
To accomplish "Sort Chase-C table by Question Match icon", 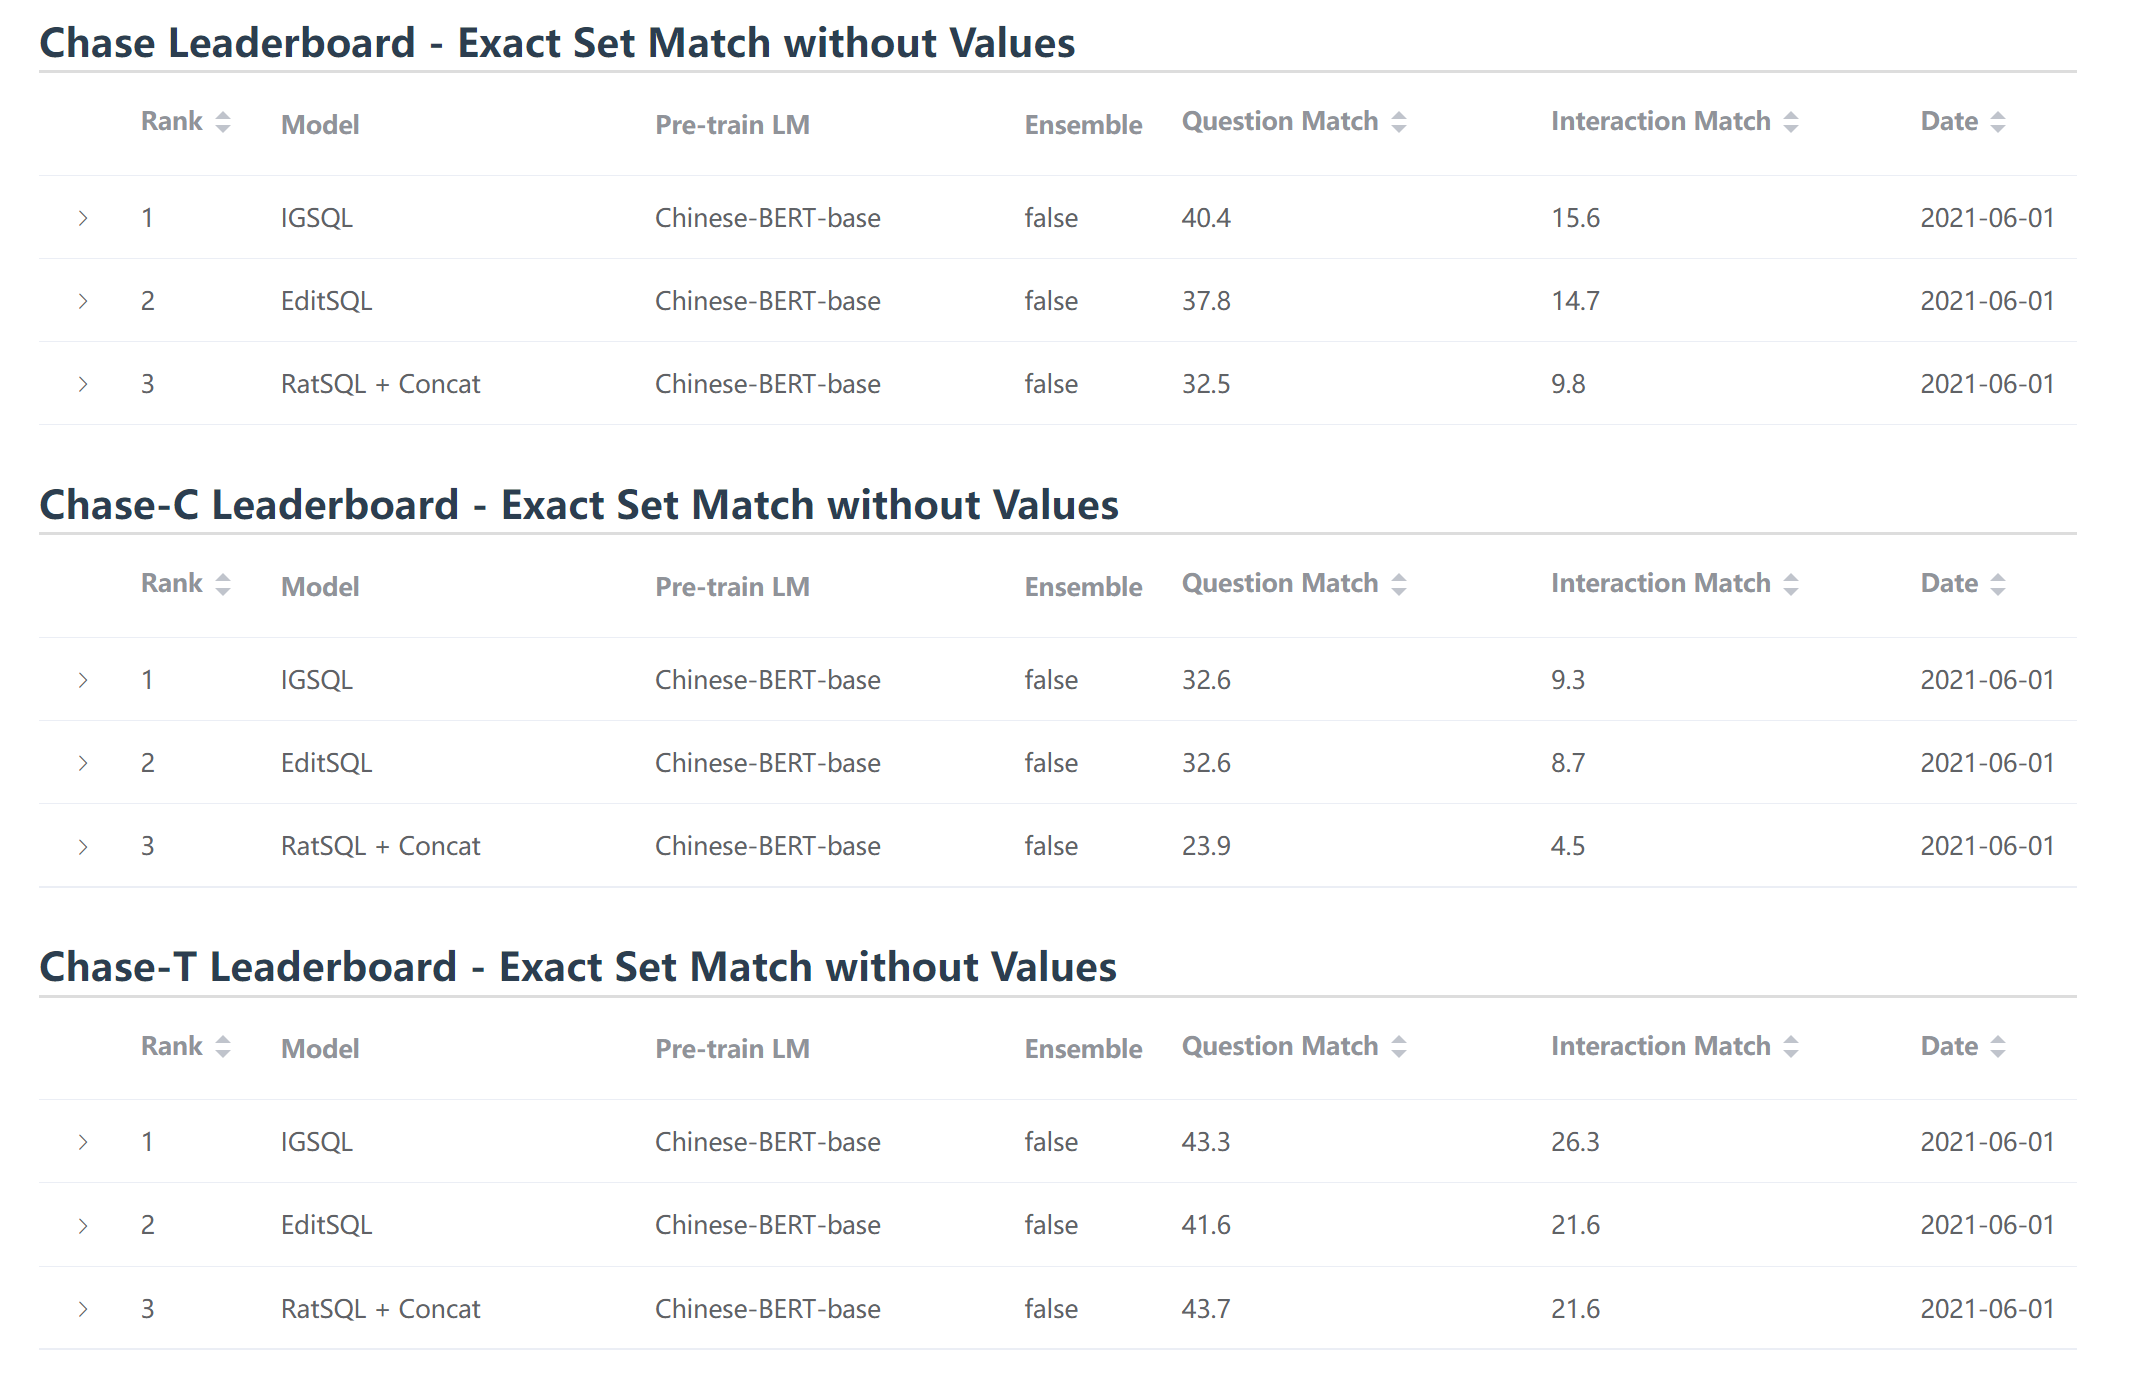I will pos(1399,584).
